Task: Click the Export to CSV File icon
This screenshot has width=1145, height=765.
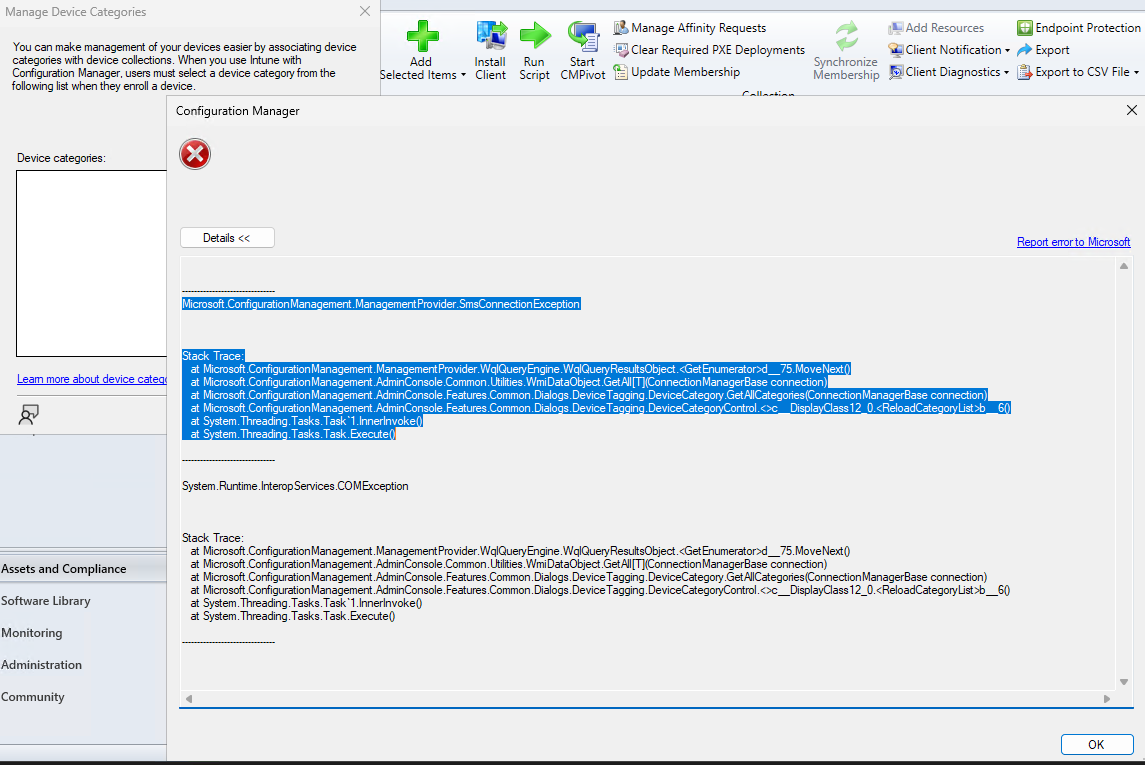Action: point(1025,72)
